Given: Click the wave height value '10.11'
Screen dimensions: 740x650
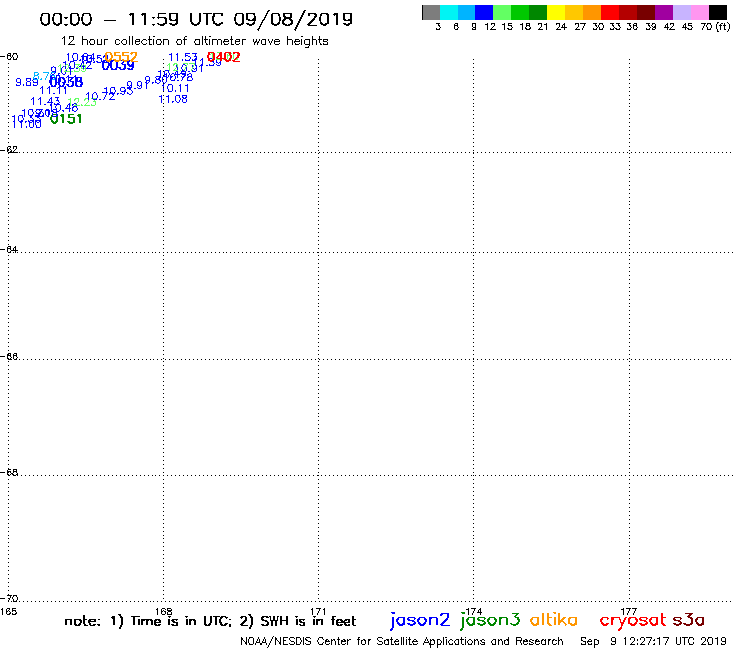Looking at the screenshot, I should pos(175,88).
